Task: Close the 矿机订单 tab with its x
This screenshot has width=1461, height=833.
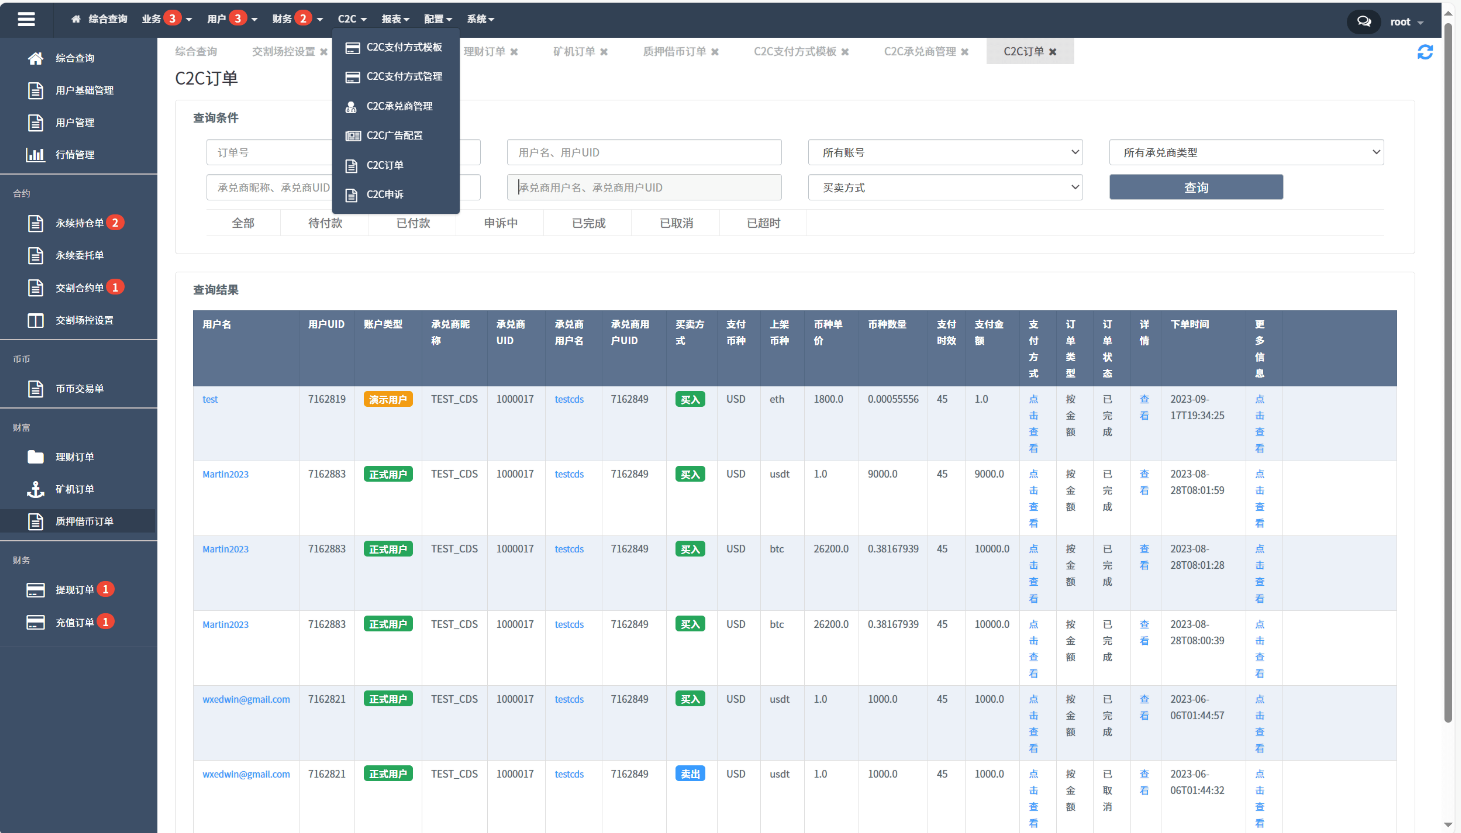Action: (604, 52)
